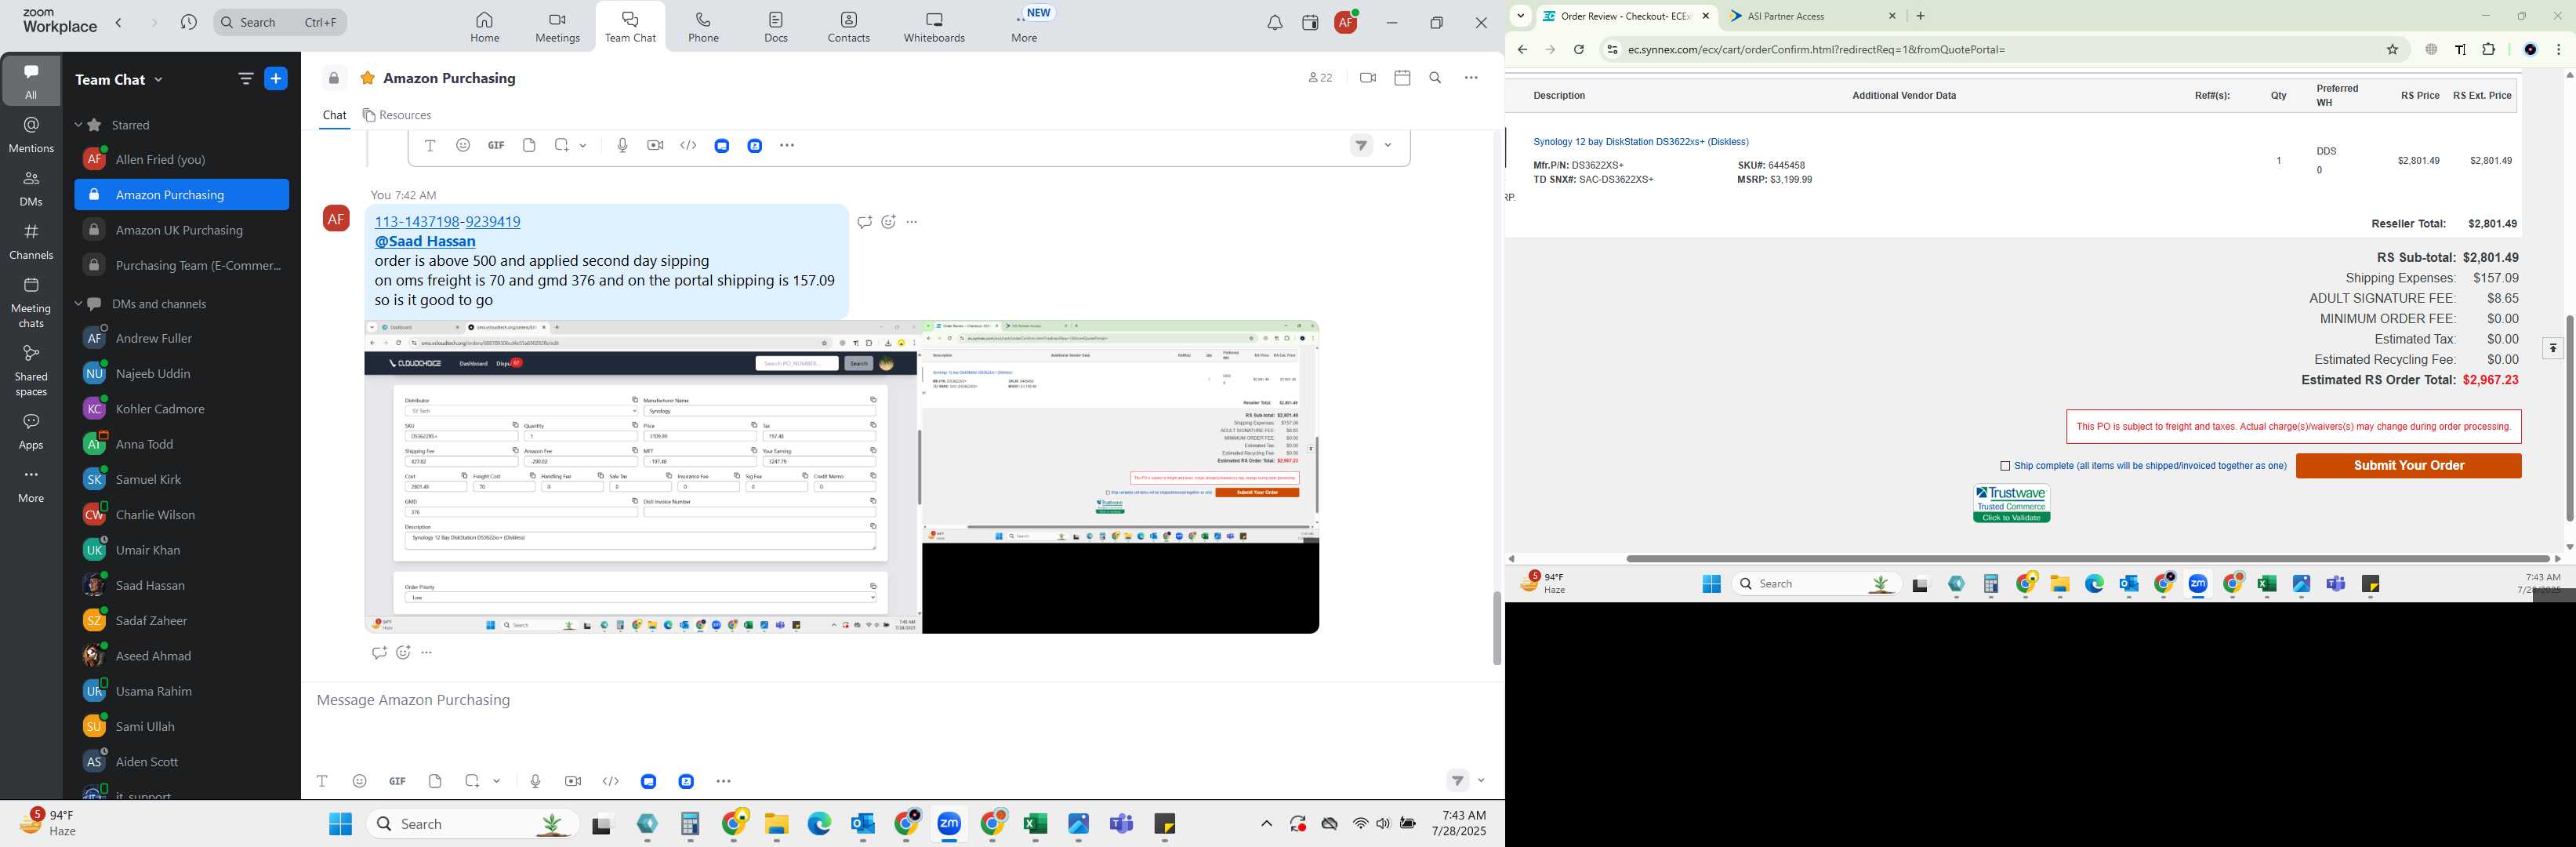Start a video meeting from the channel header
2576x847 pixels.
click(1367, 78)
